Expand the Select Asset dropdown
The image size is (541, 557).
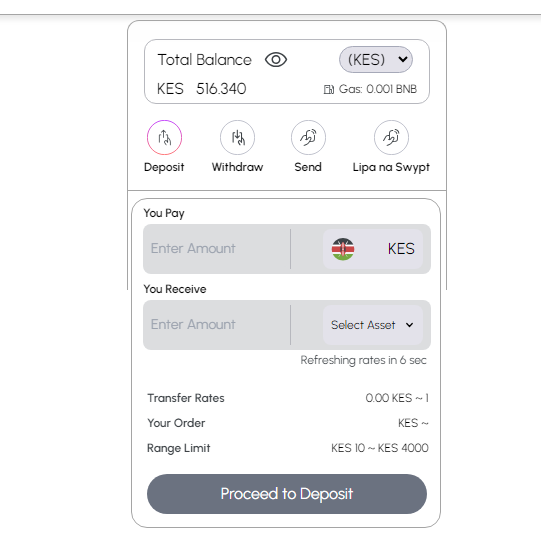tap(373, 325)
